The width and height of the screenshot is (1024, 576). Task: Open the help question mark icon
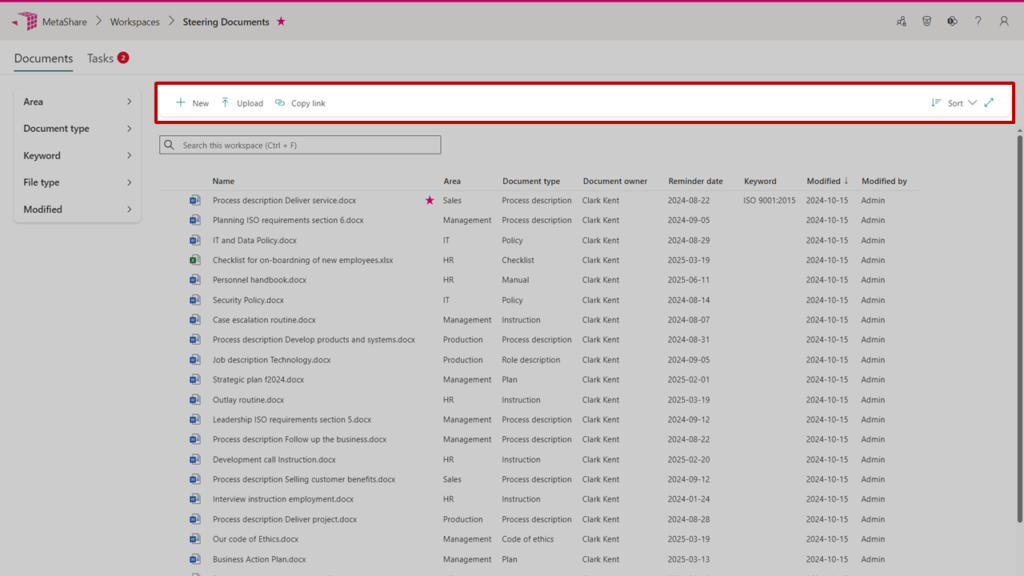click(978, 21)
